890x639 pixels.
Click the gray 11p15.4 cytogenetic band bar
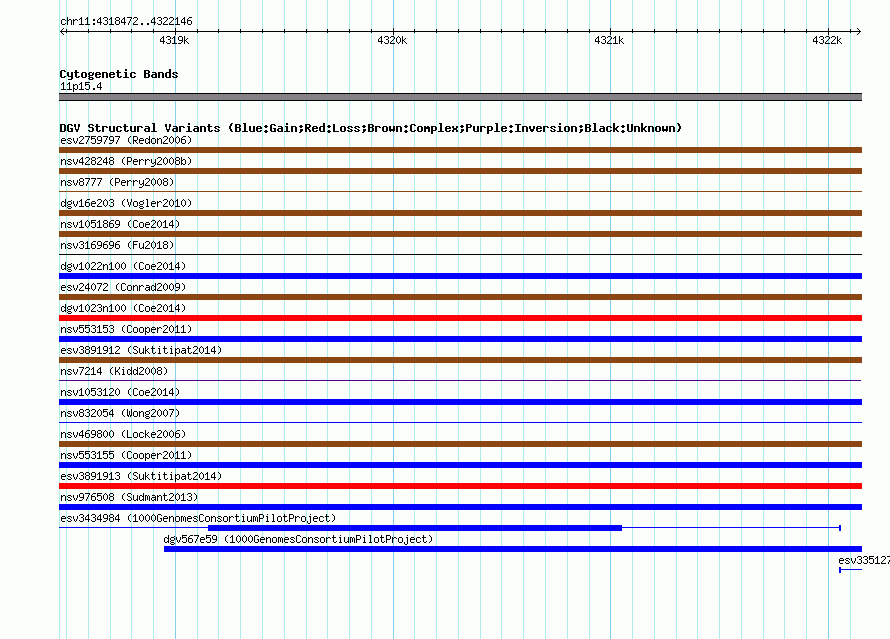pyautogui.click(x=460, y=97)
